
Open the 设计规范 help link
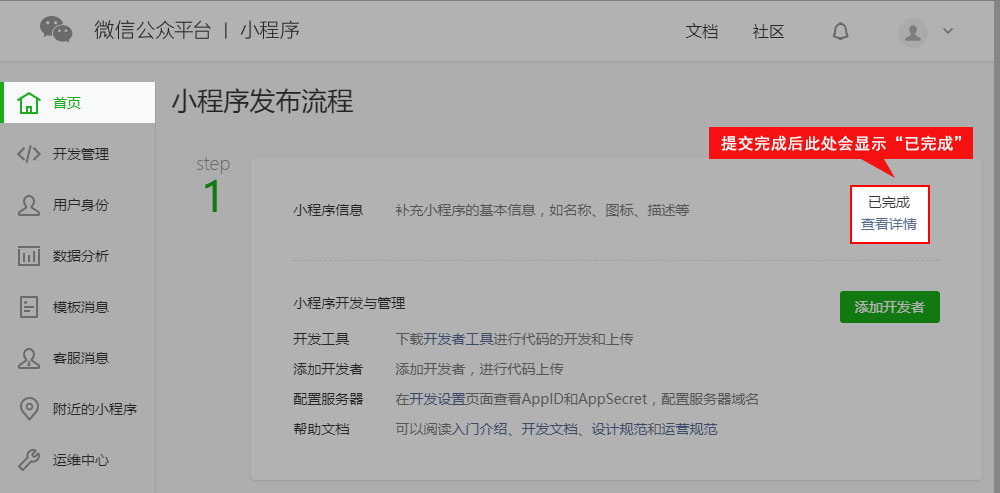(x=619, y=429)
